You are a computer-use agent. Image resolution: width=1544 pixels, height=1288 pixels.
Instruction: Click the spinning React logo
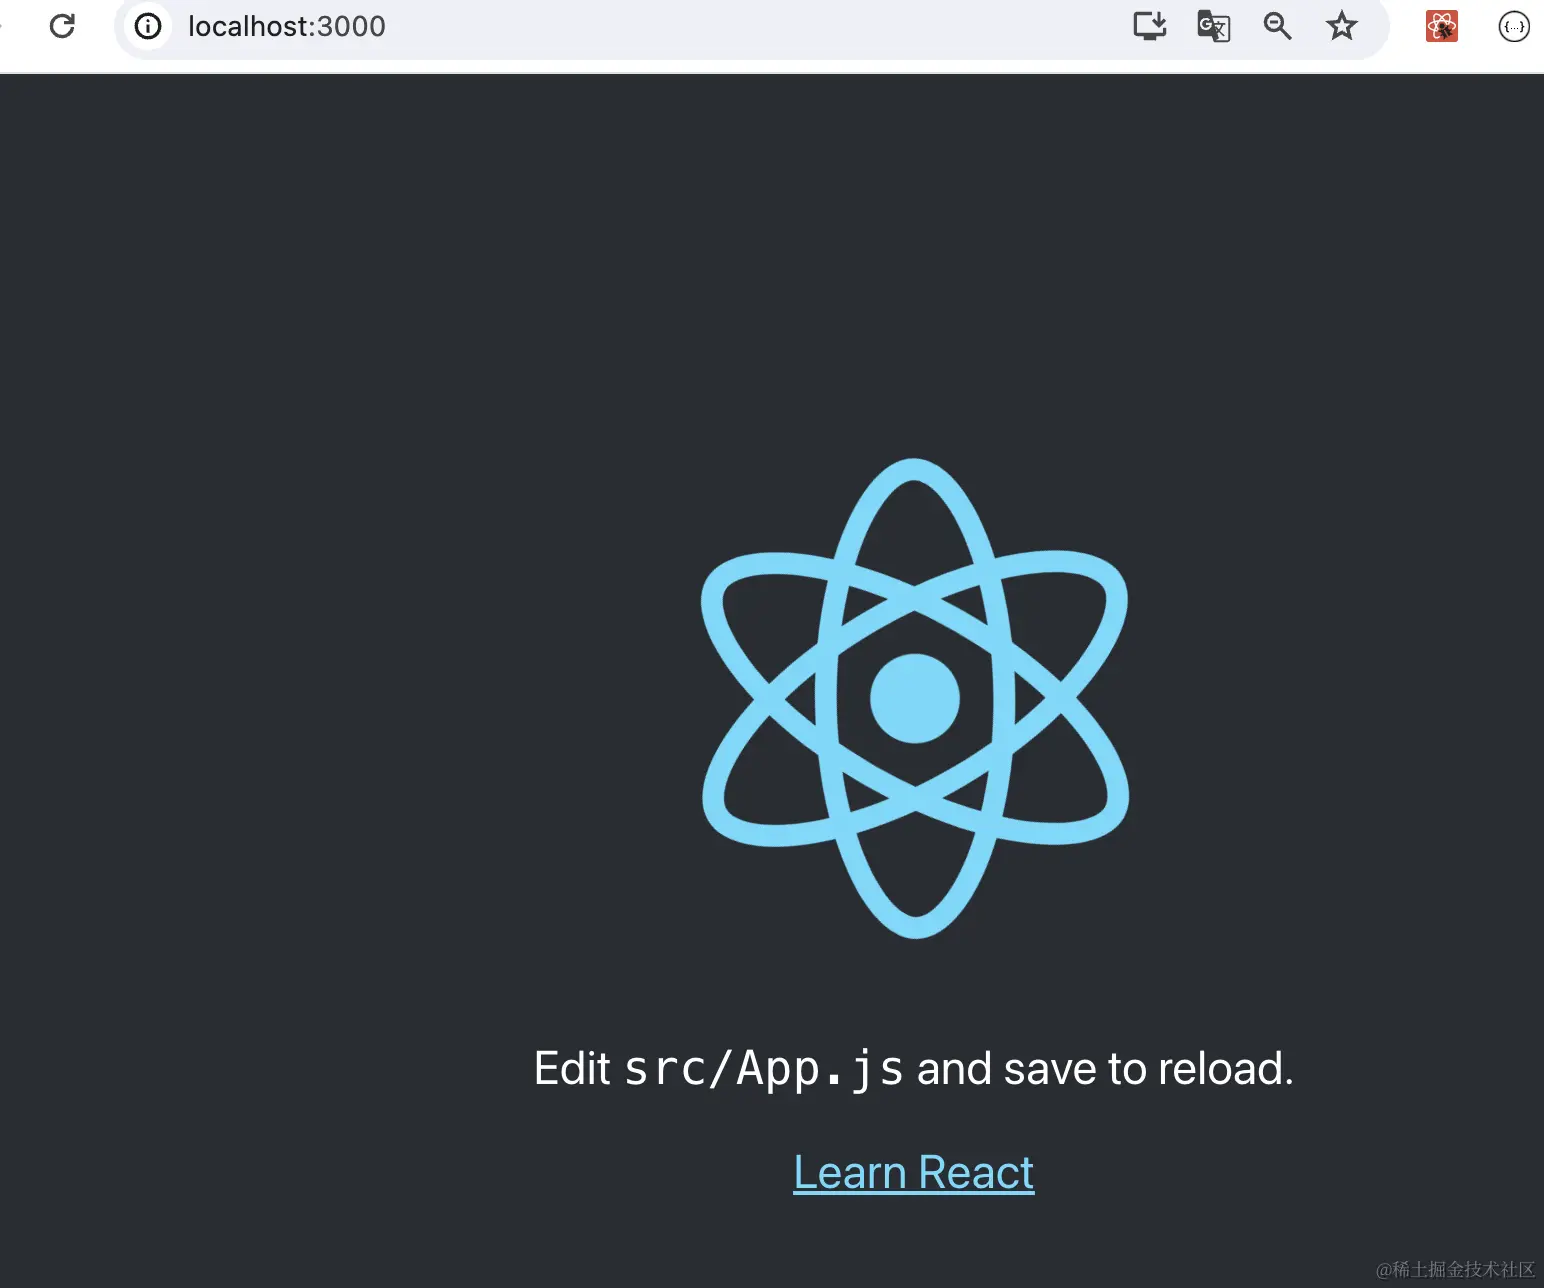click(x=915, y=698)
